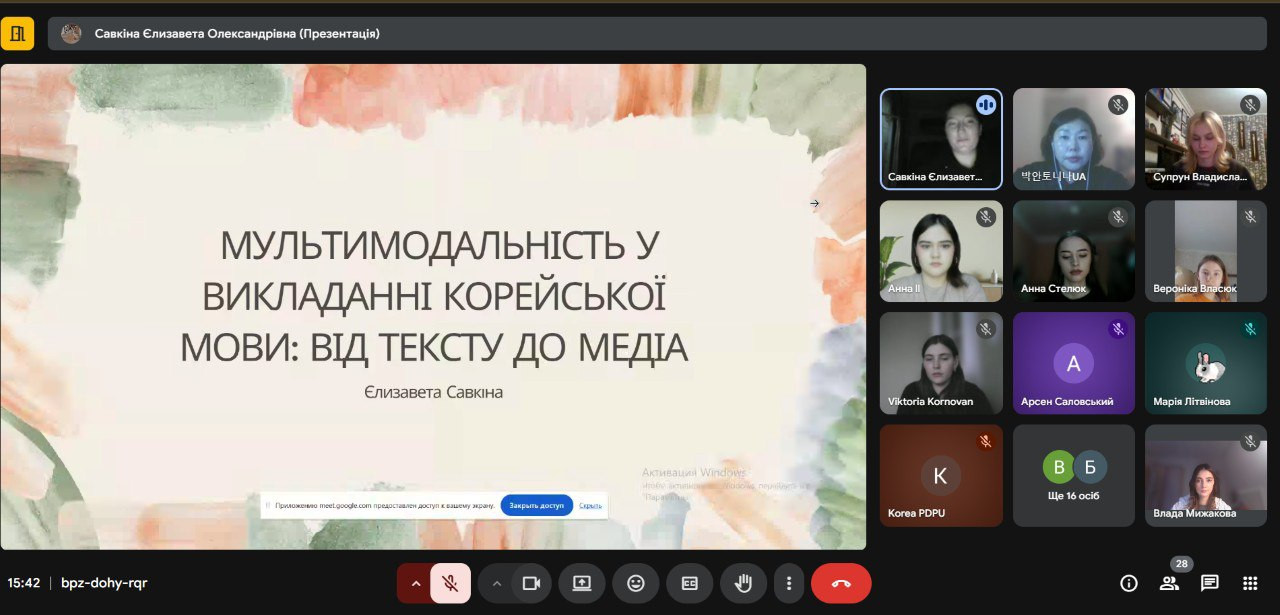Click muted mic icon on Анна II tile

point(986,216)
